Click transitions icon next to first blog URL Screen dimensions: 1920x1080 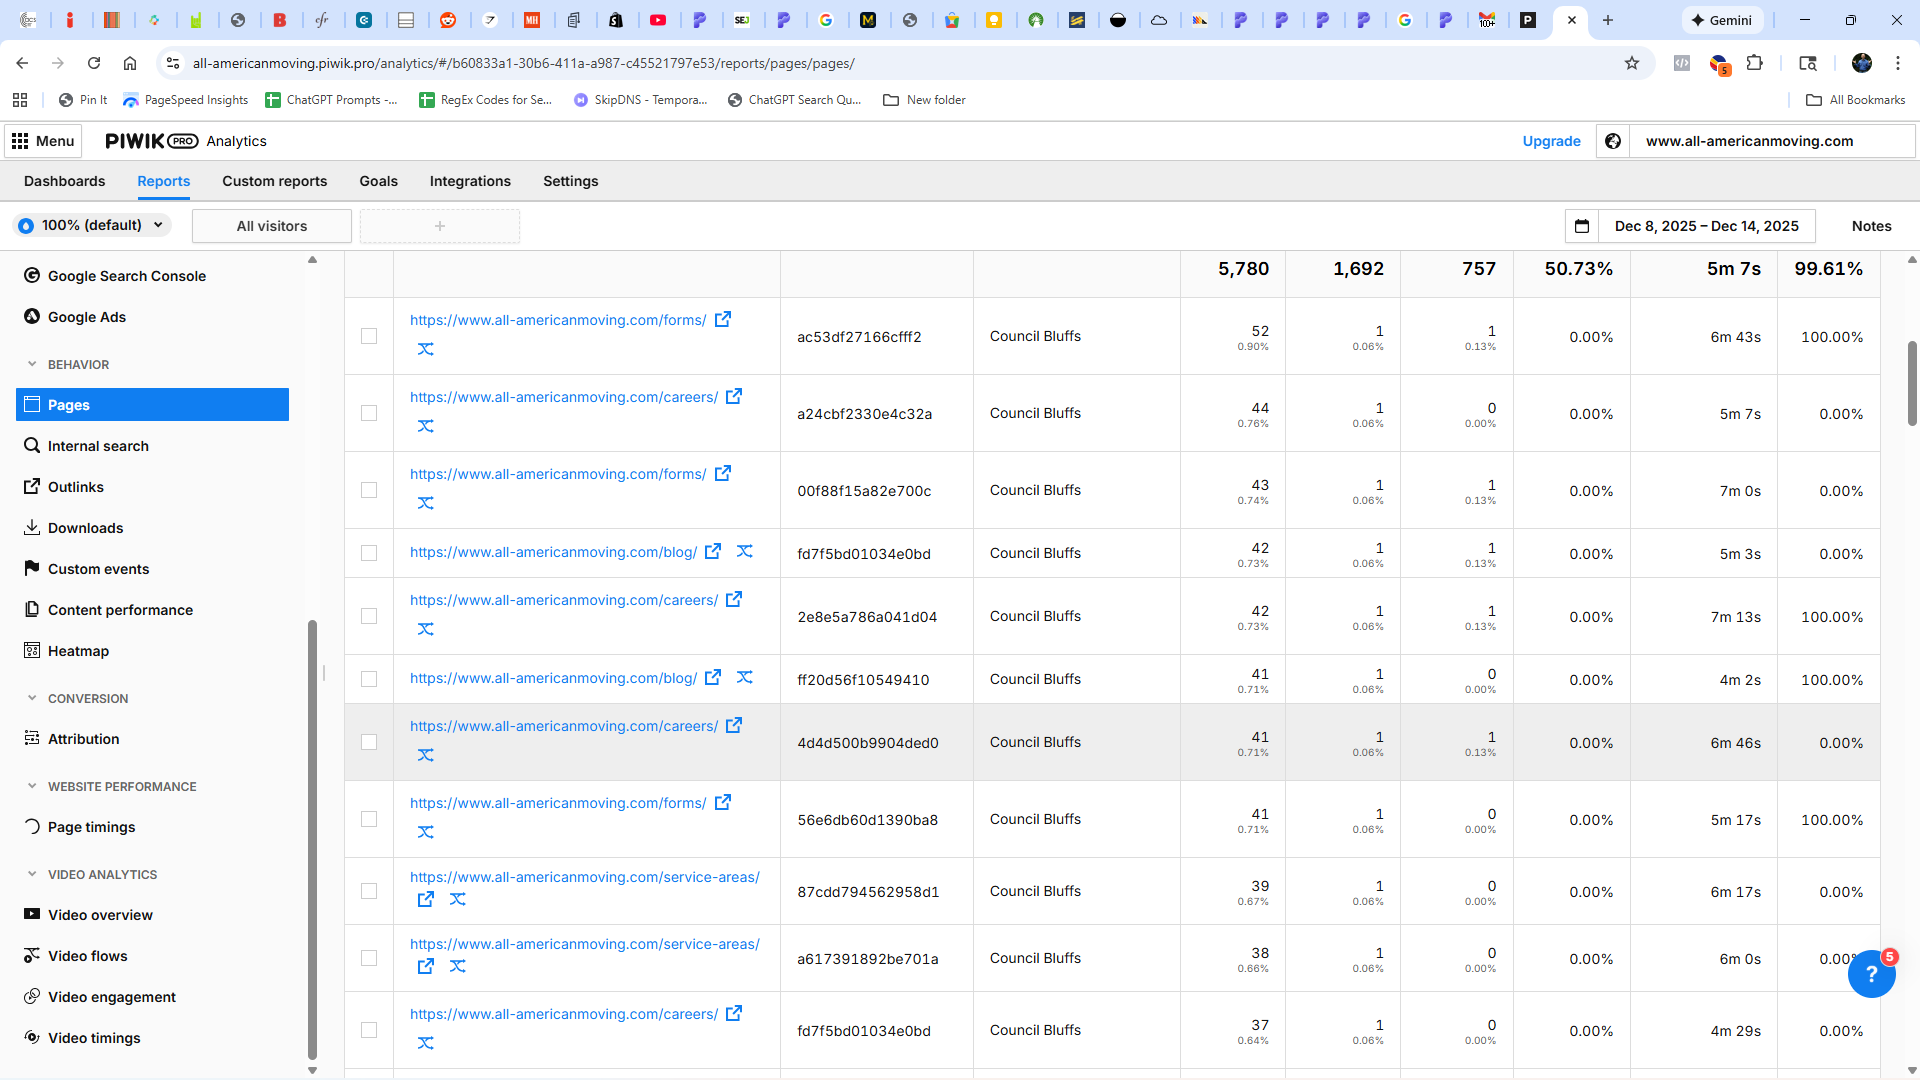(x=745, y=551)
